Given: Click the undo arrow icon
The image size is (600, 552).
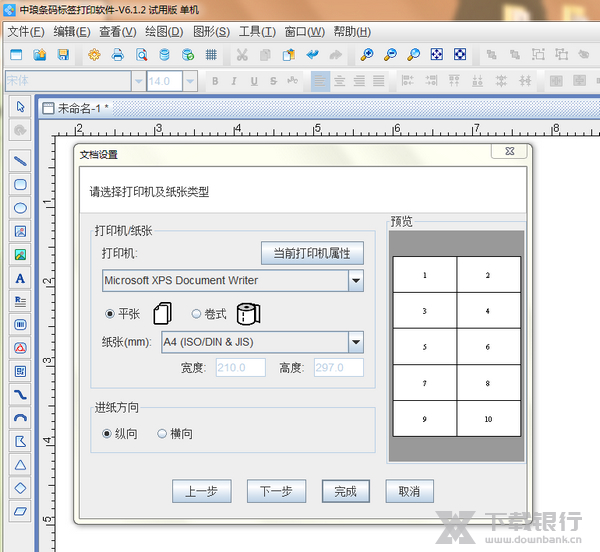Looking at the screenshot, I should 313,55.
